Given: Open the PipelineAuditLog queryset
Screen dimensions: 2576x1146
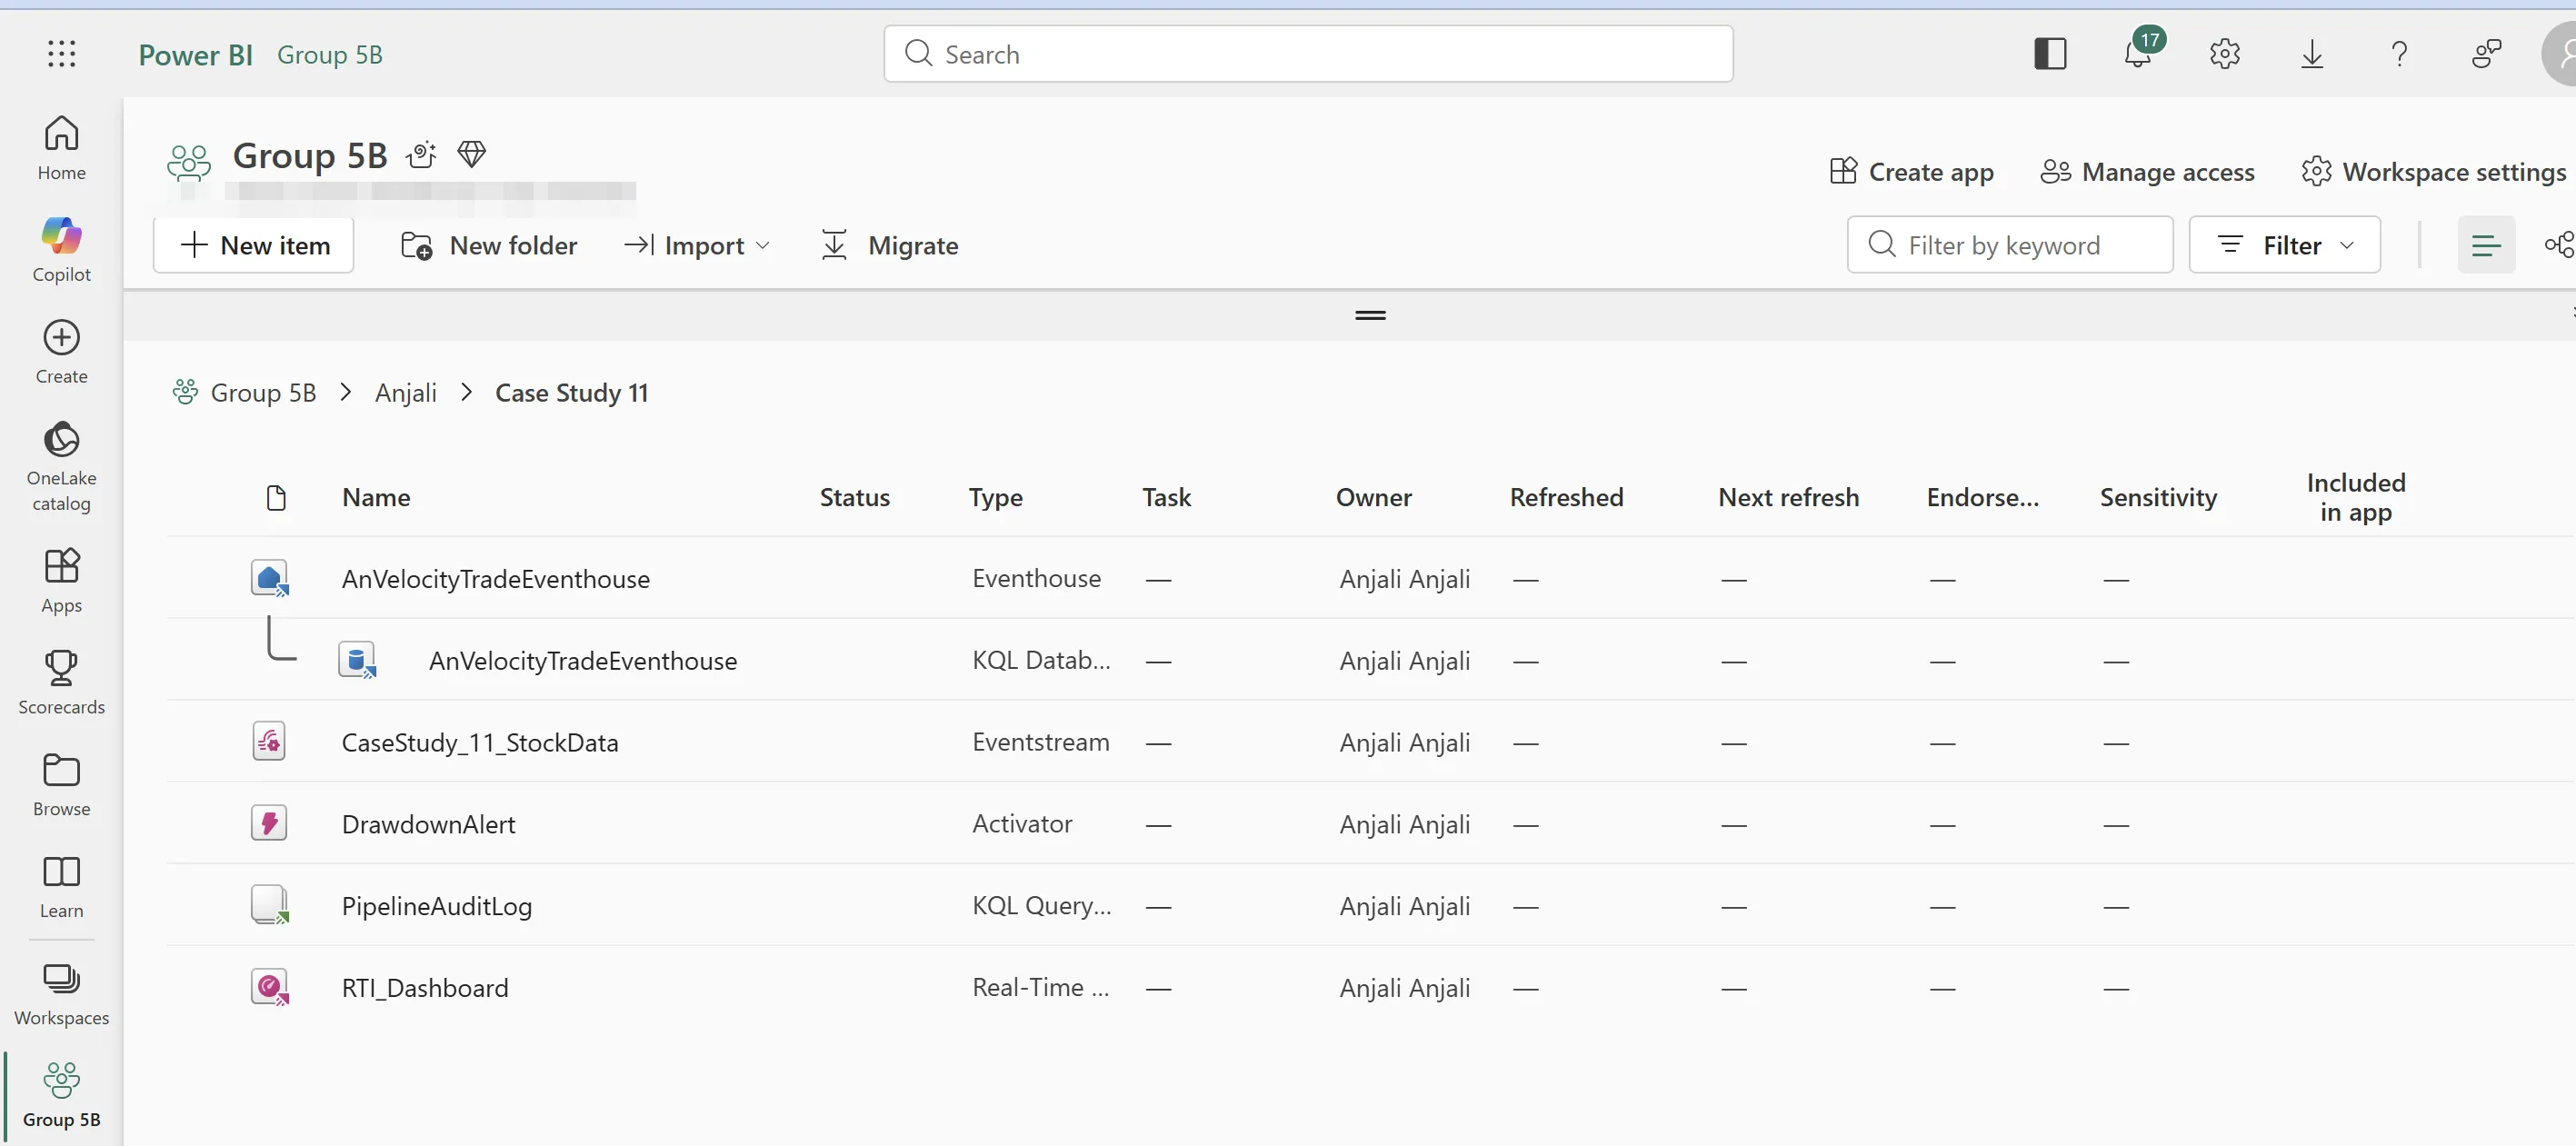Looking at the screenshot, I should tap(437, 907).
